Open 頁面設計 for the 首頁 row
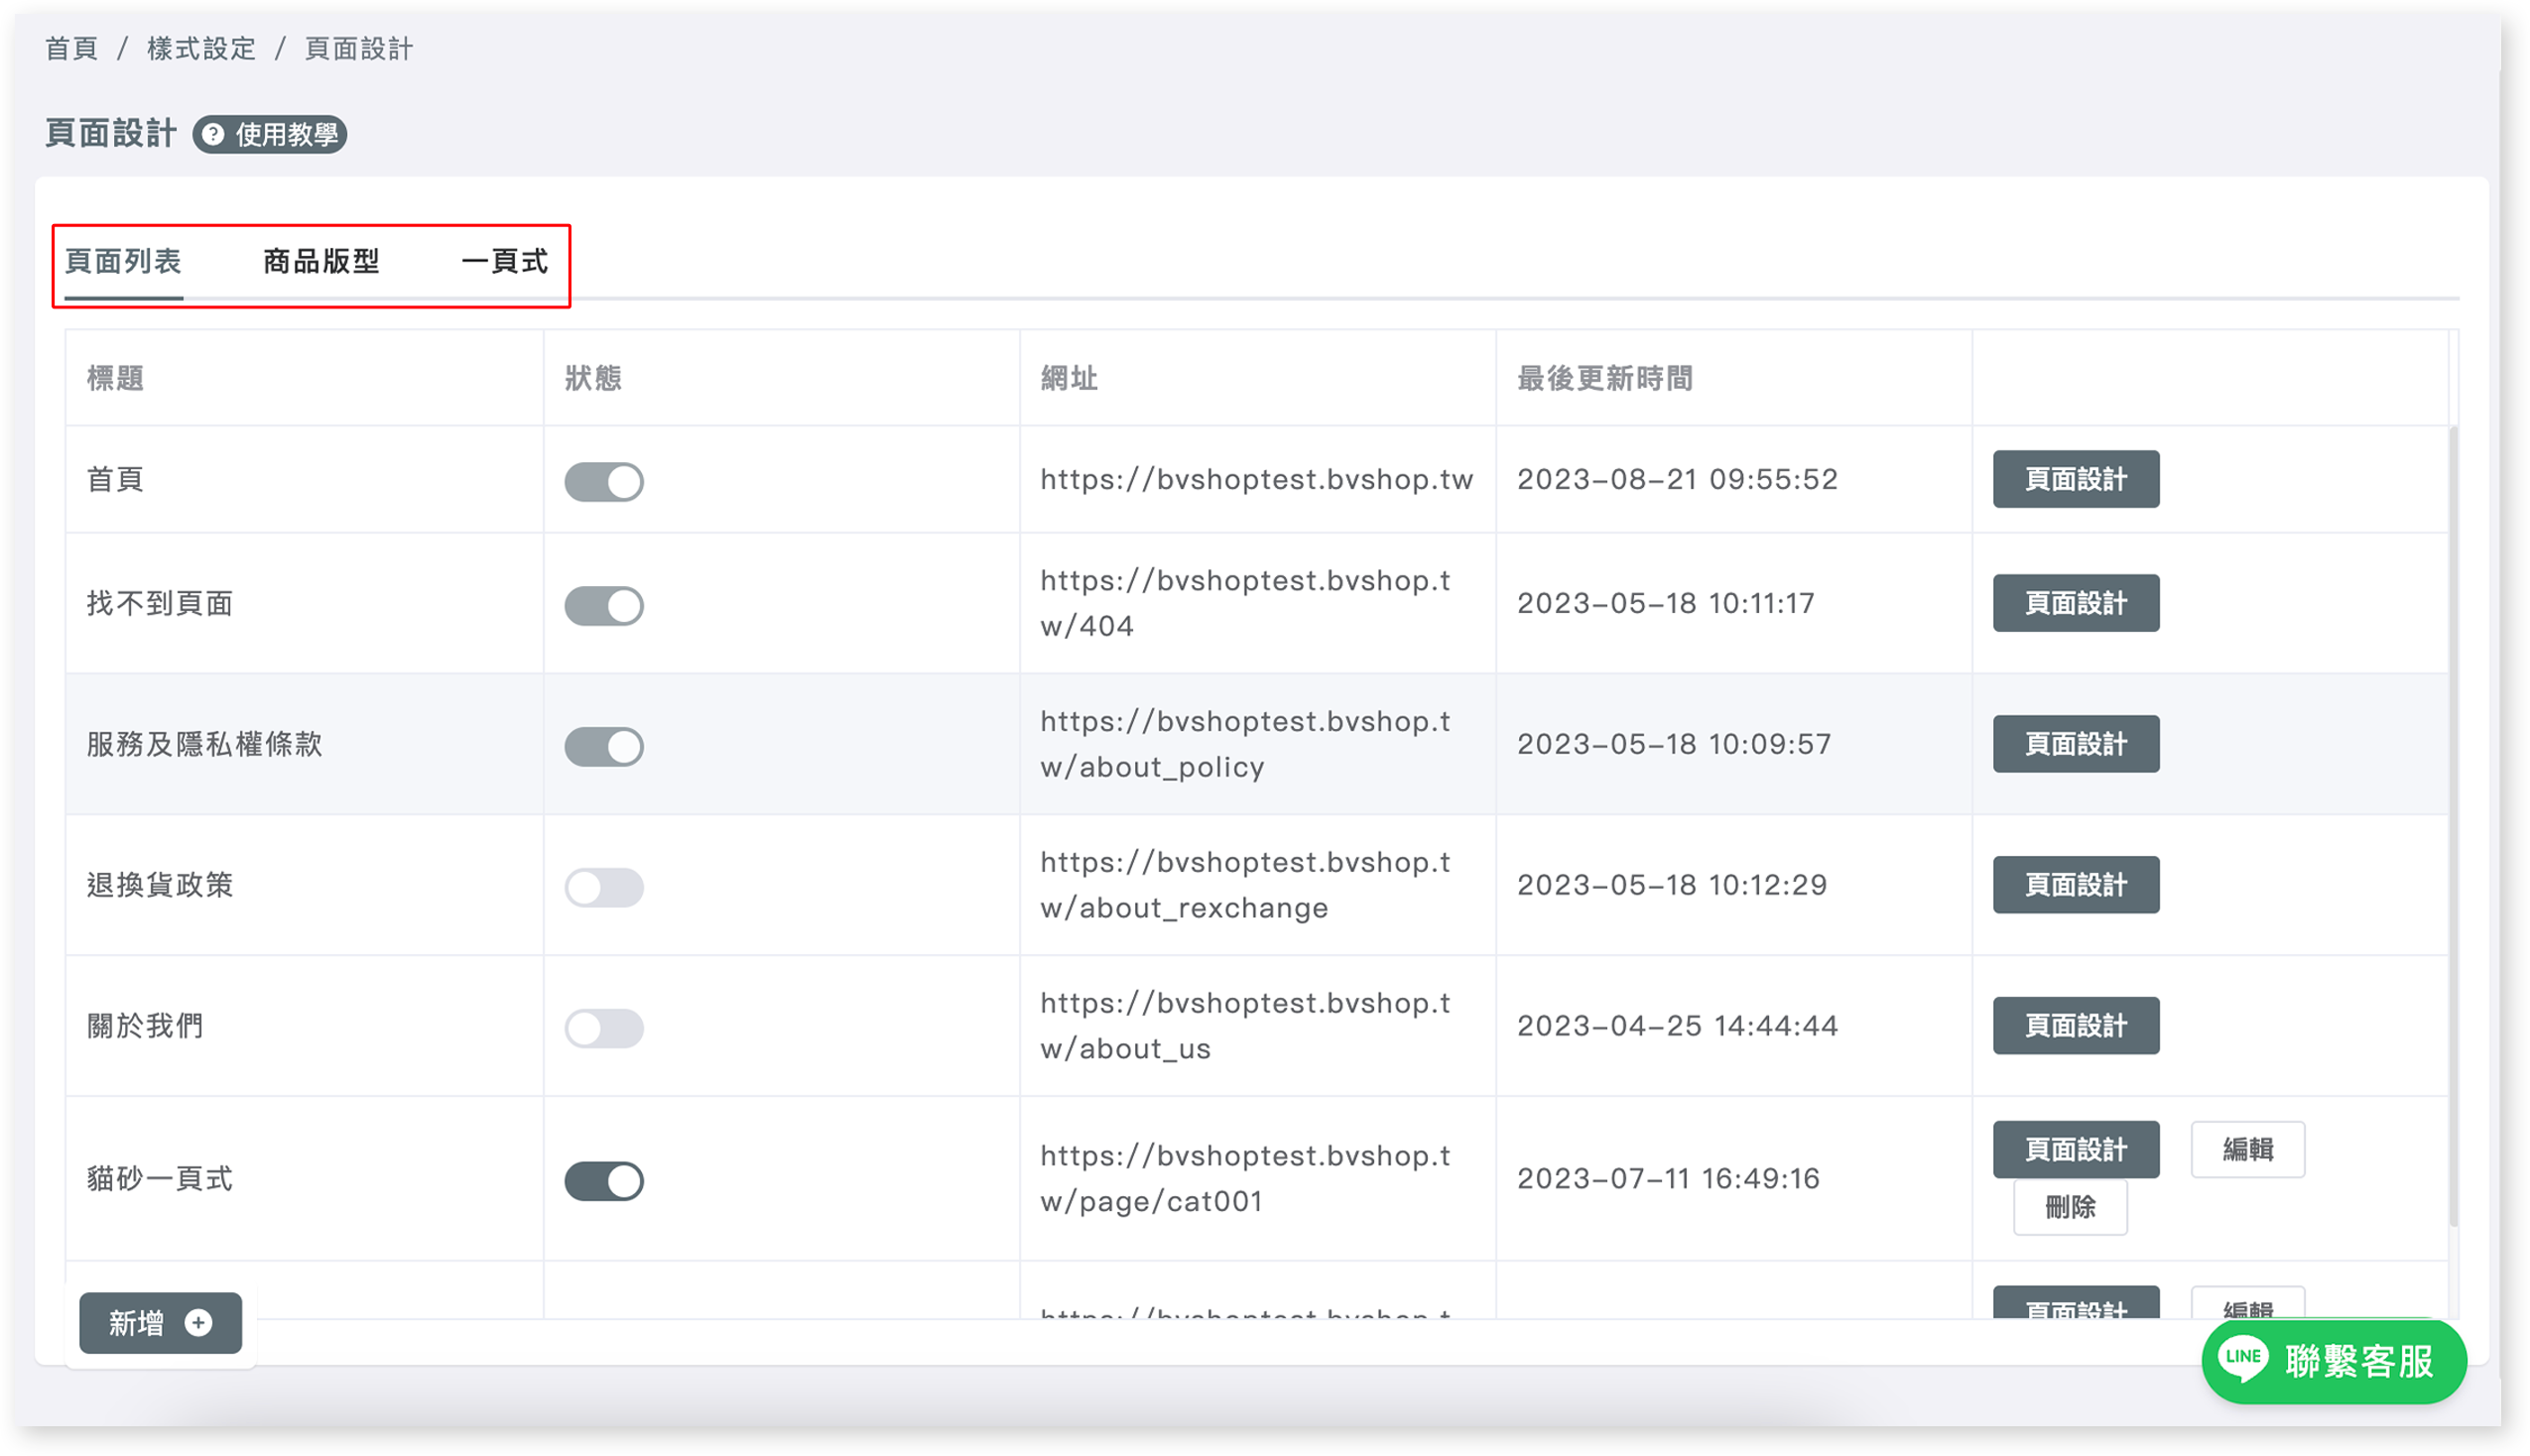This screenshot has height=1456, width=2530. 2075,479
